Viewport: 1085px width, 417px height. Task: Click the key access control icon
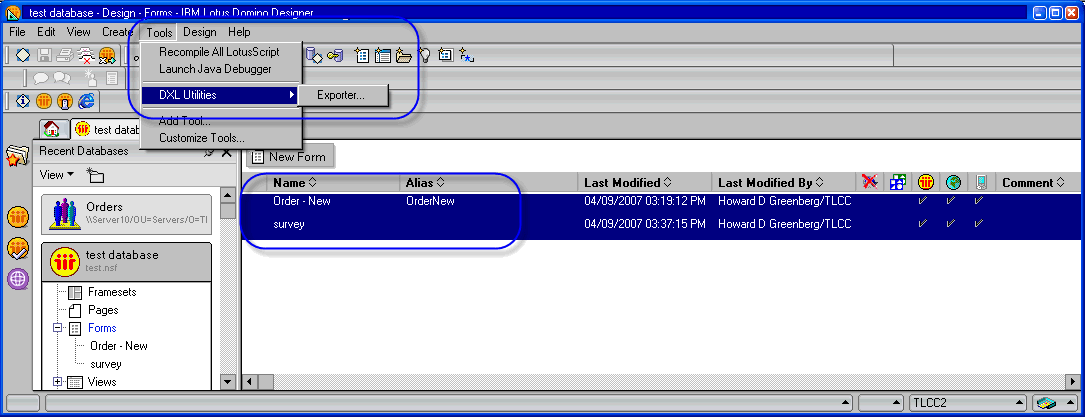point(335,55)
